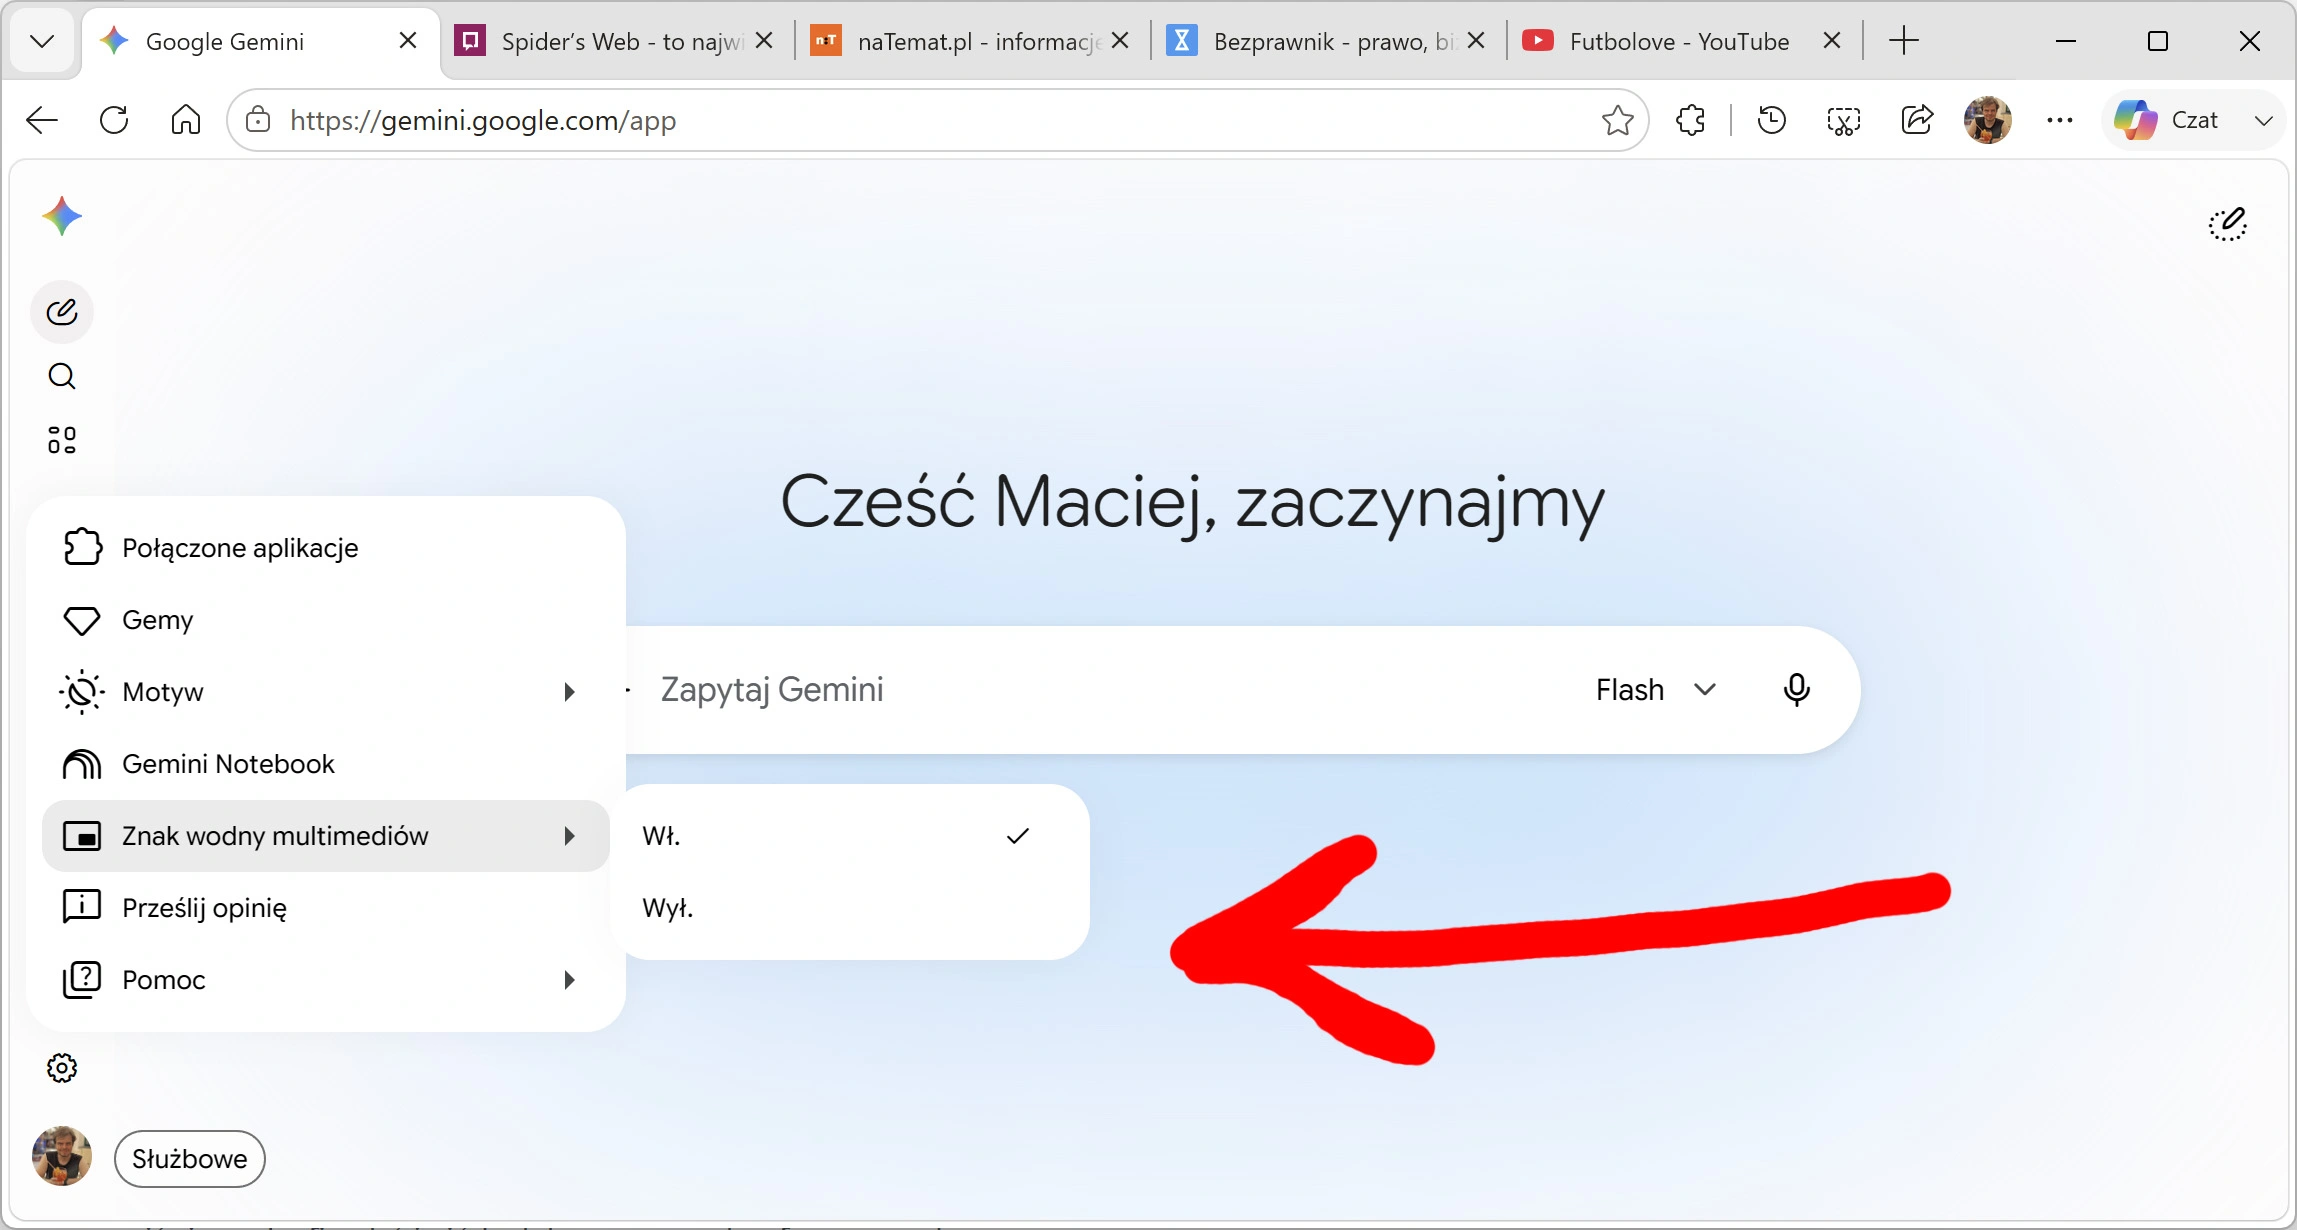
Task: Open browser settings and more menu
Action: click(x=2060, y=120)
